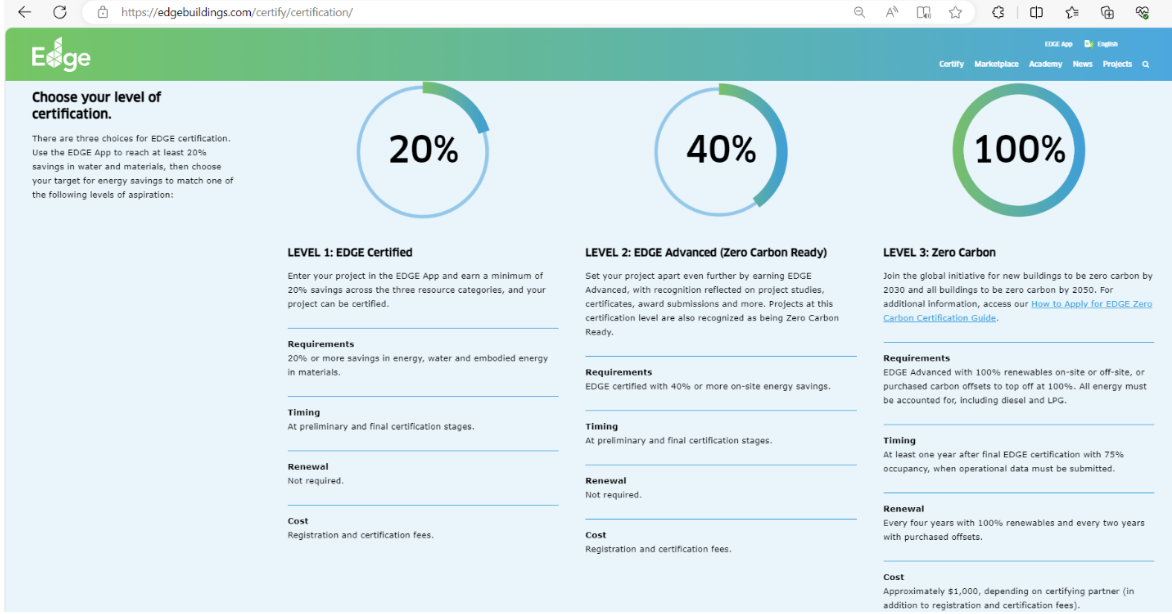
Task: Open the Academy navigation item
Action: click(x=1045, y=64)
